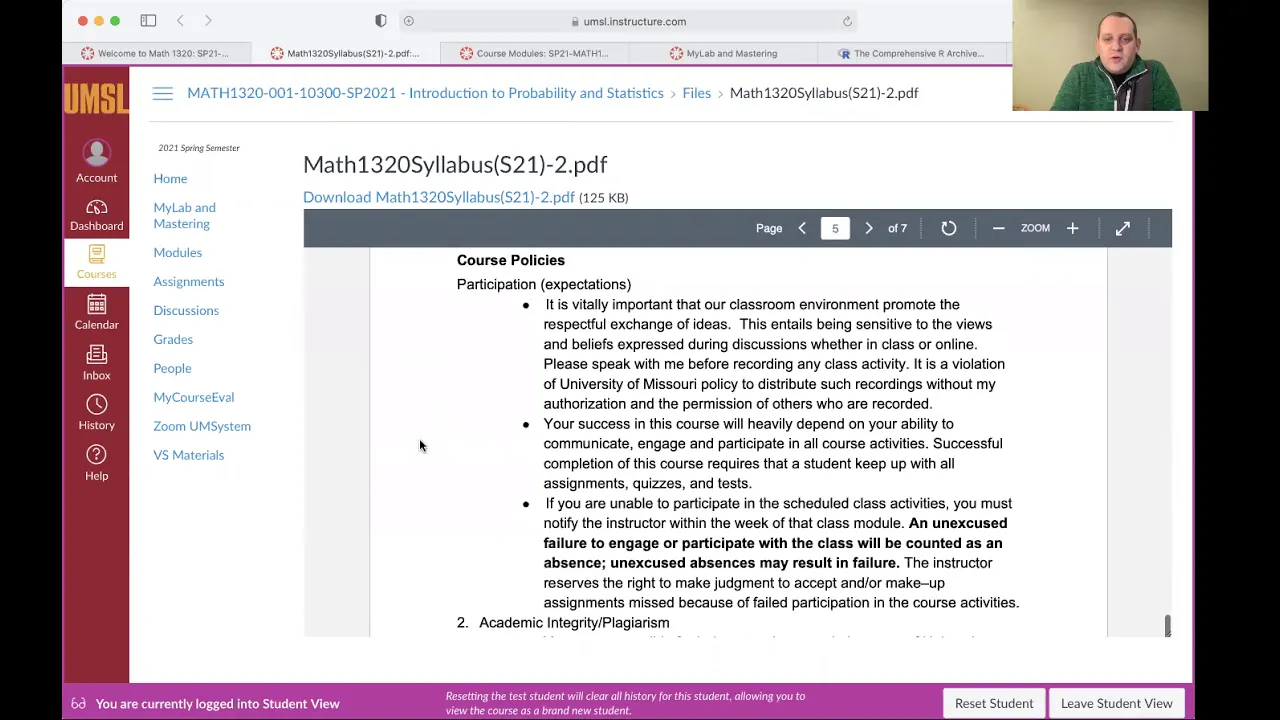
Task: Go to previous PDF page
Action: 802,229
